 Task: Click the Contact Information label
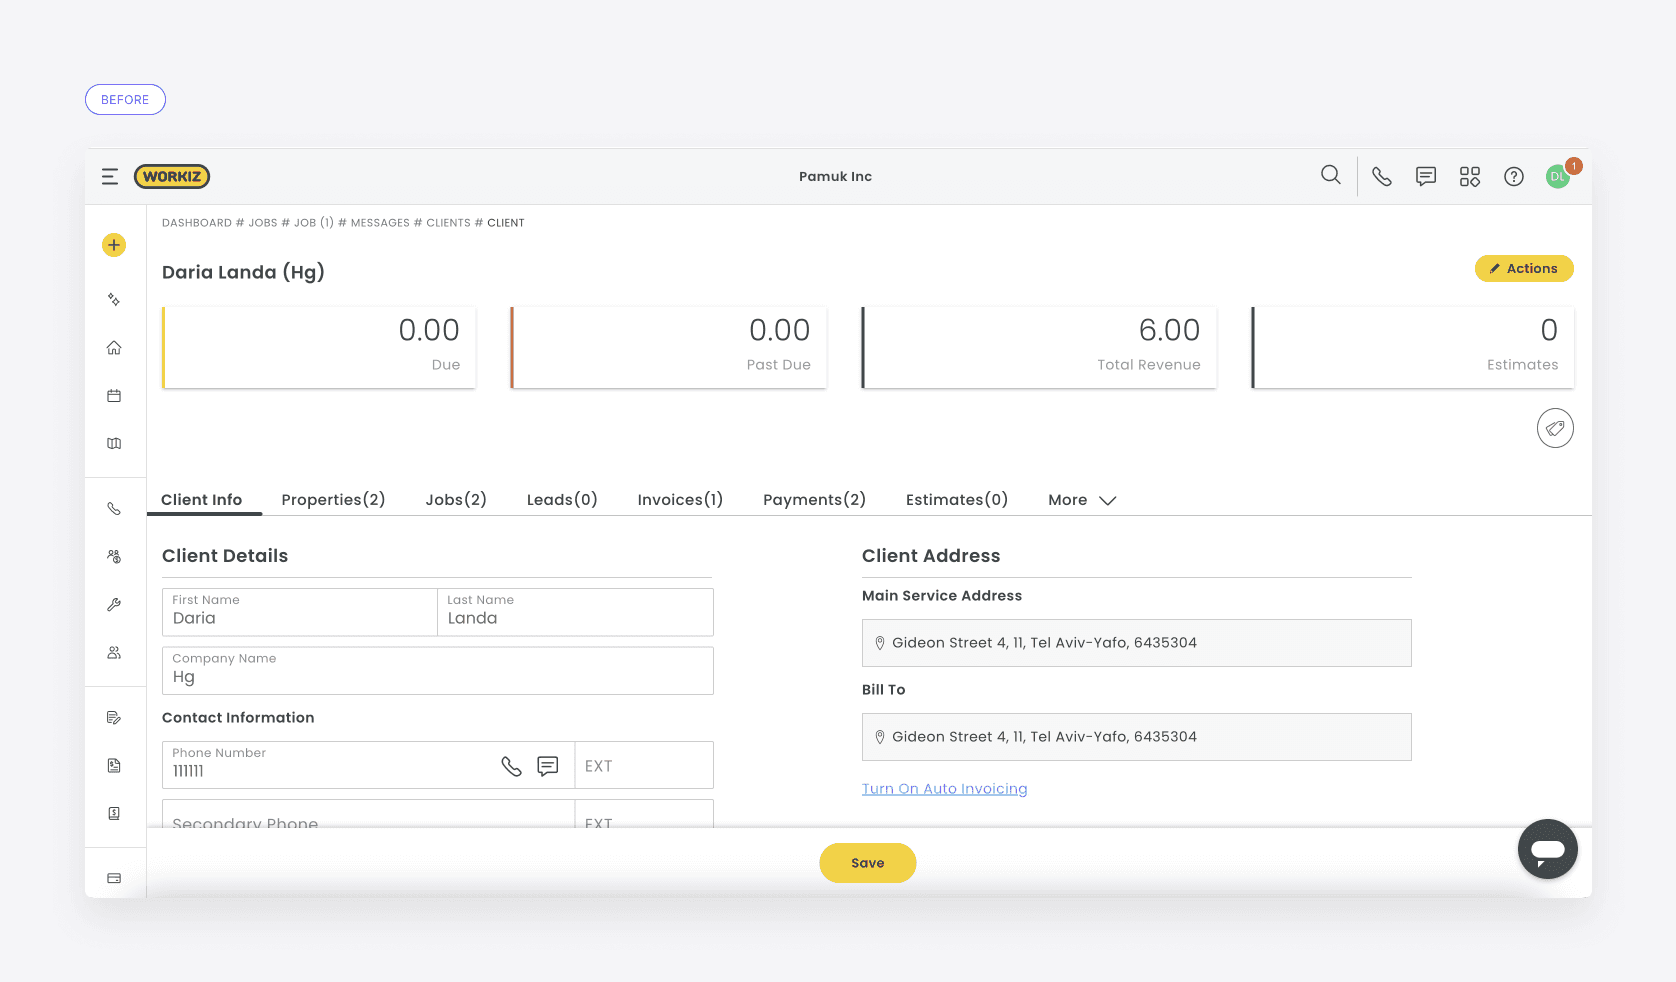click(238, 718)
